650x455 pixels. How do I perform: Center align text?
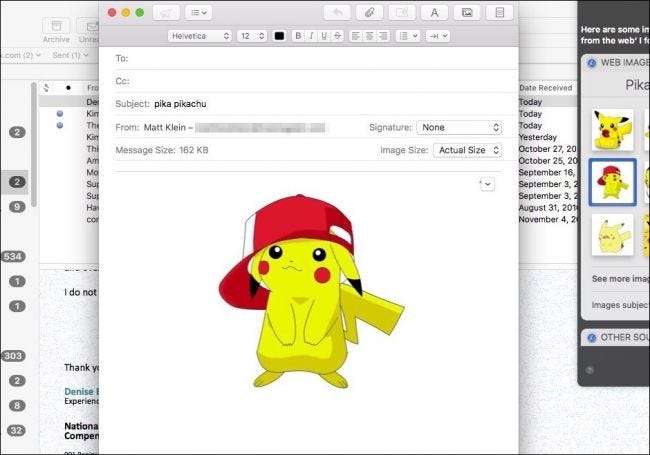369,36
